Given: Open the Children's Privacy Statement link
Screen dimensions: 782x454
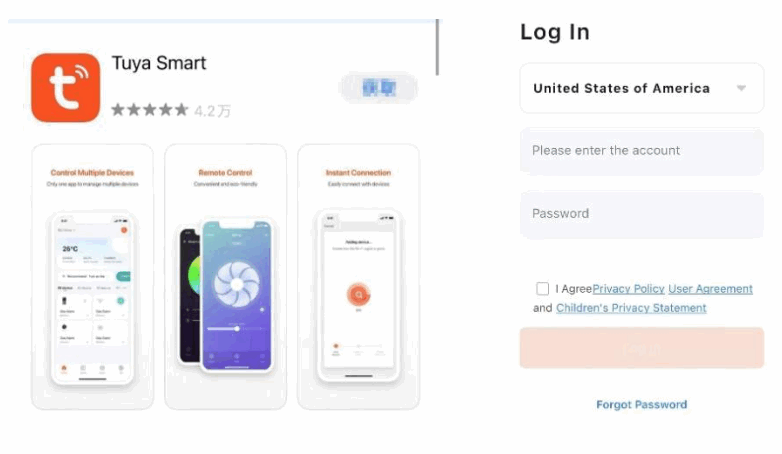Looking at the screenshot, I should [x=631, y=308].
